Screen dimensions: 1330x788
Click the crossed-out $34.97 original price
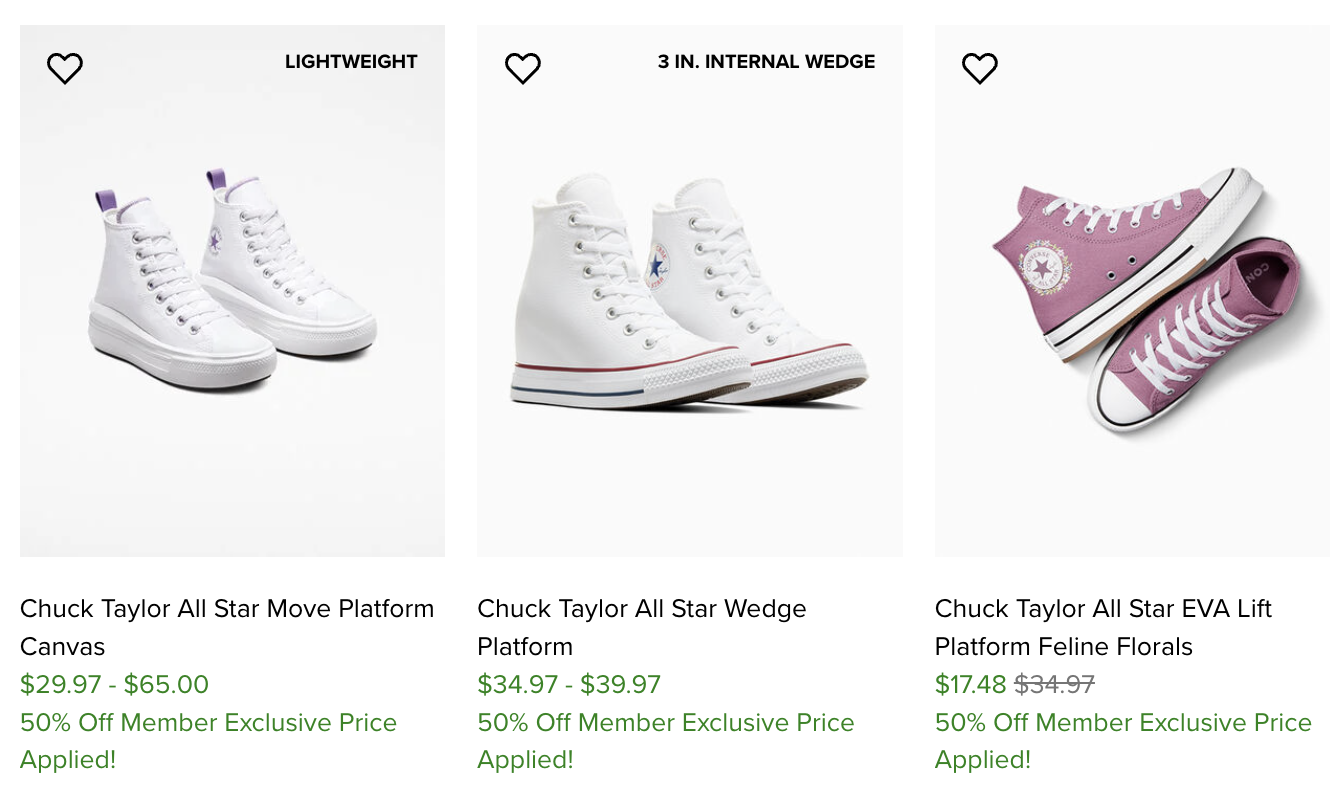[x=1054, y=685]
